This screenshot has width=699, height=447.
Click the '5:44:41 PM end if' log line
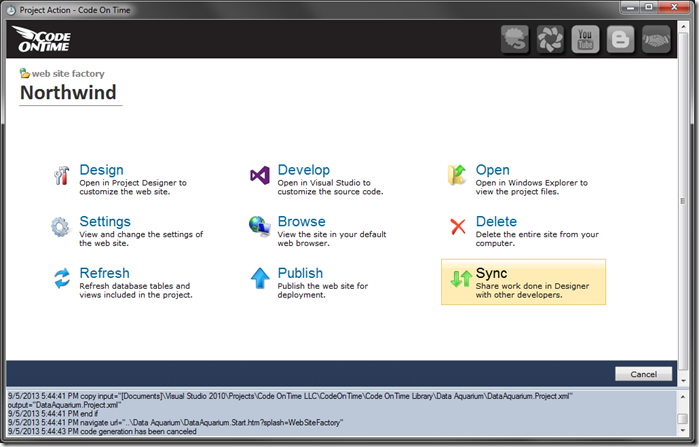click(x=53, y=414)
